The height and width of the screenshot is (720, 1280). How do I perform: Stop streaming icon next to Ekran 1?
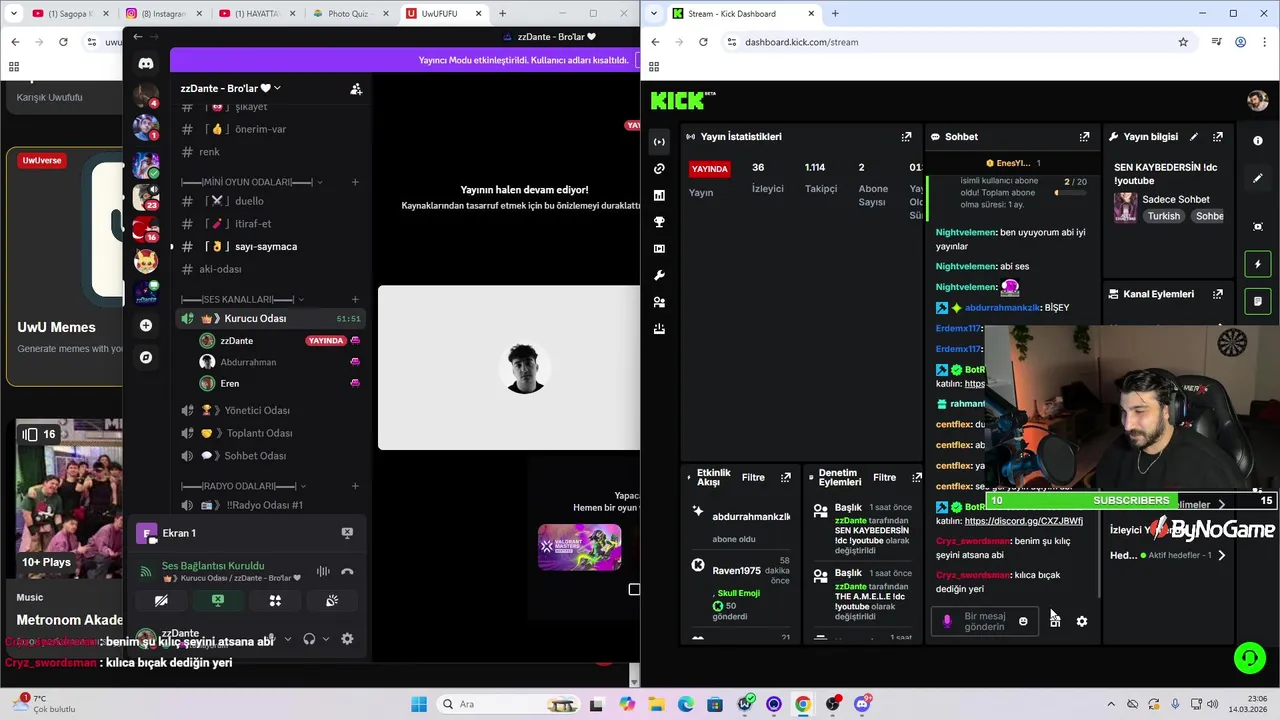[x=347, y=533]
